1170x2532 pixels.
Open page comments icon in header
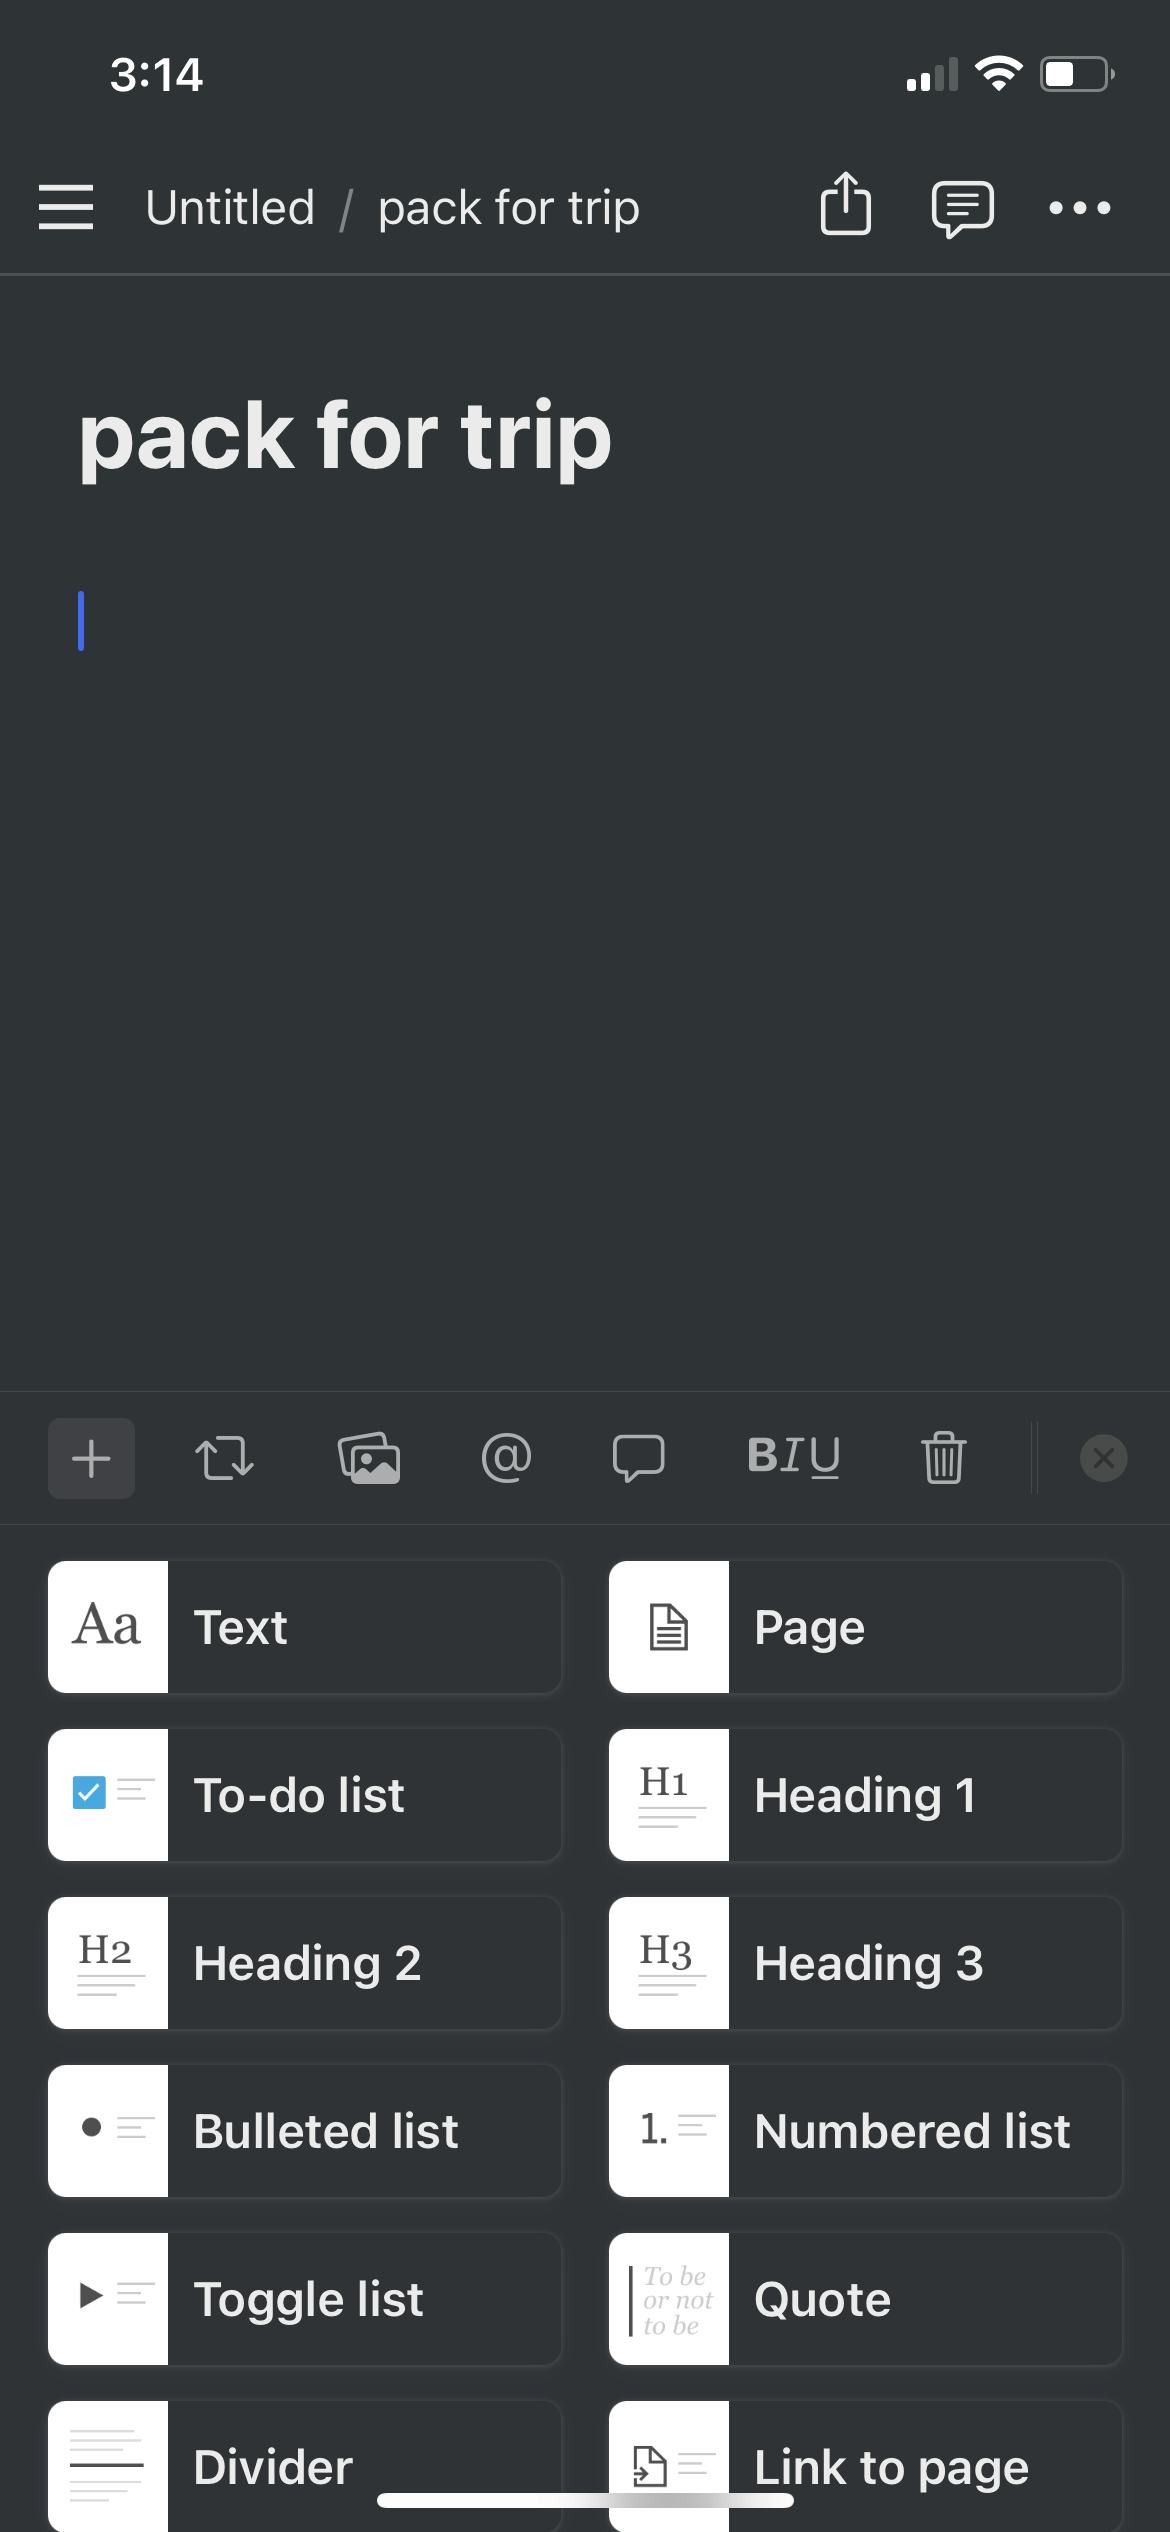(x=962, y=206)
